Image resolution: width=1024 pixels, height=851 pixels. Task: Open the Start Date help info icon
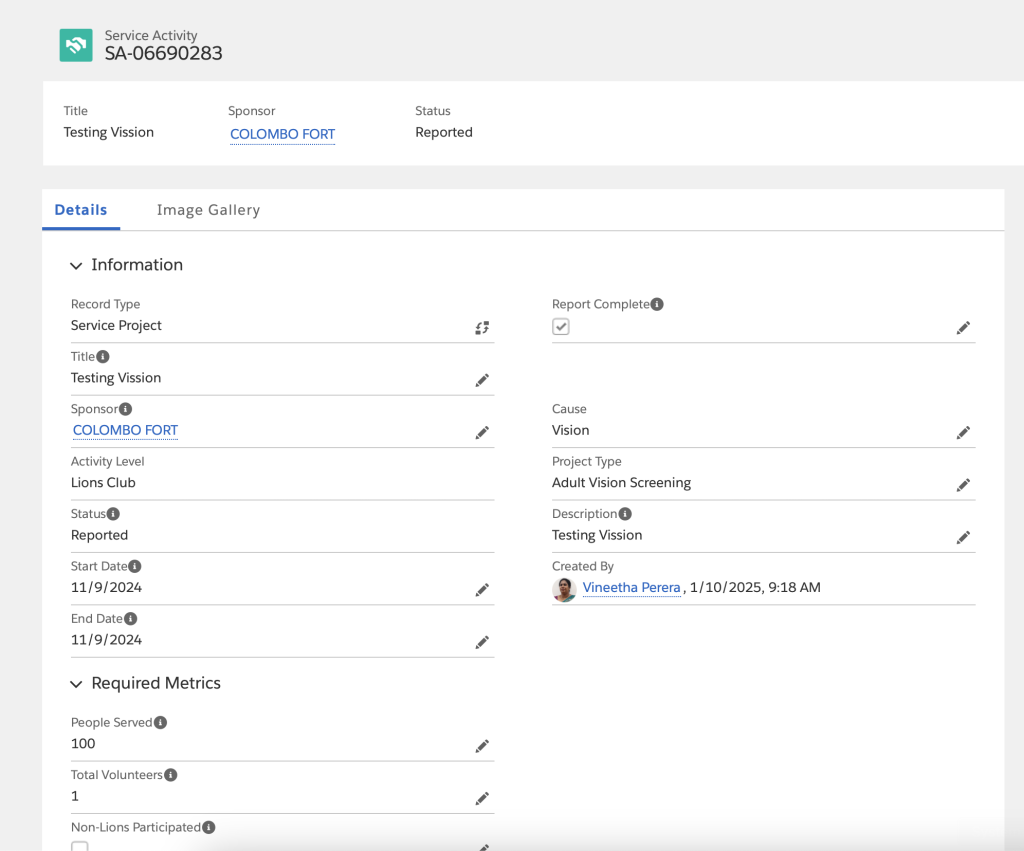click(x=135, y=566)
